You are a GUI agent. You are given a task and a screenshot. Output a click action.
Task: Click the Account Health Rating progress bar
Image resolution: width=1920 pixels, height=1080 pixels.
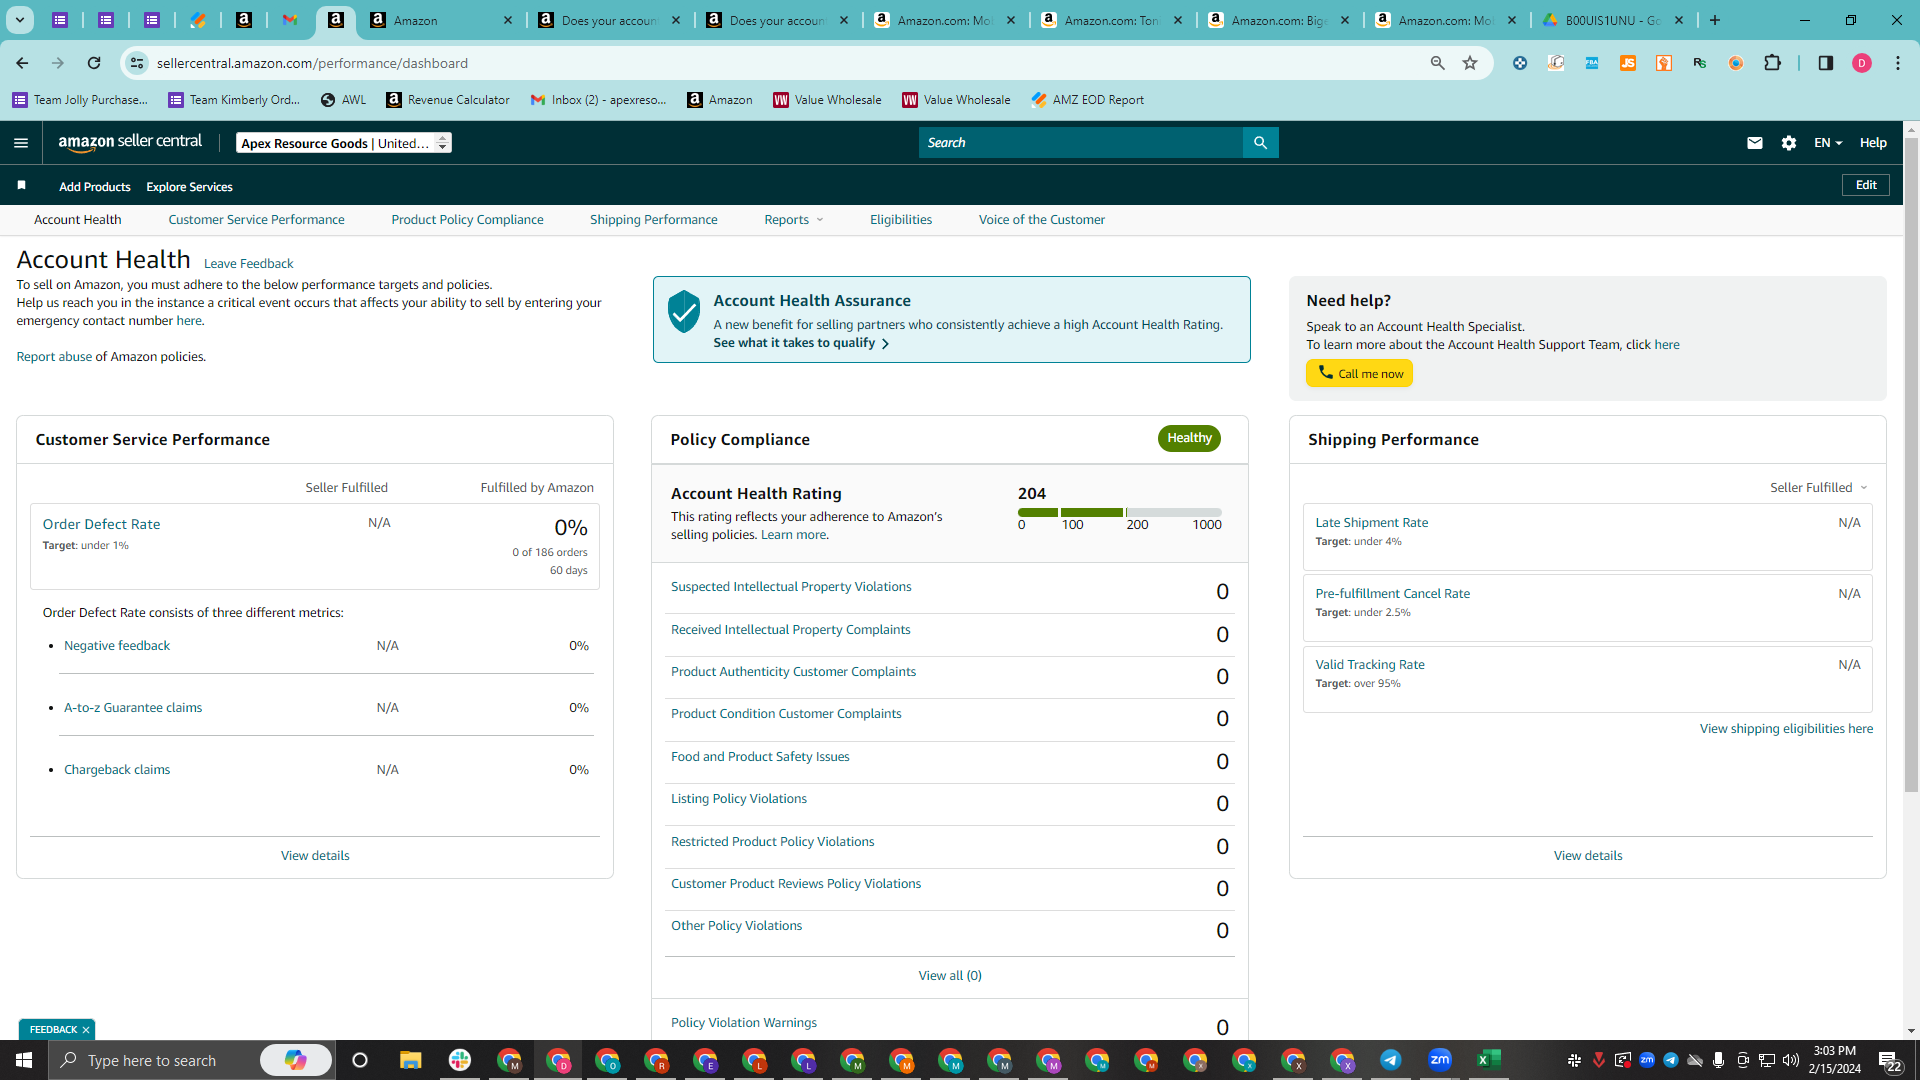click(x=1119, y=512)
